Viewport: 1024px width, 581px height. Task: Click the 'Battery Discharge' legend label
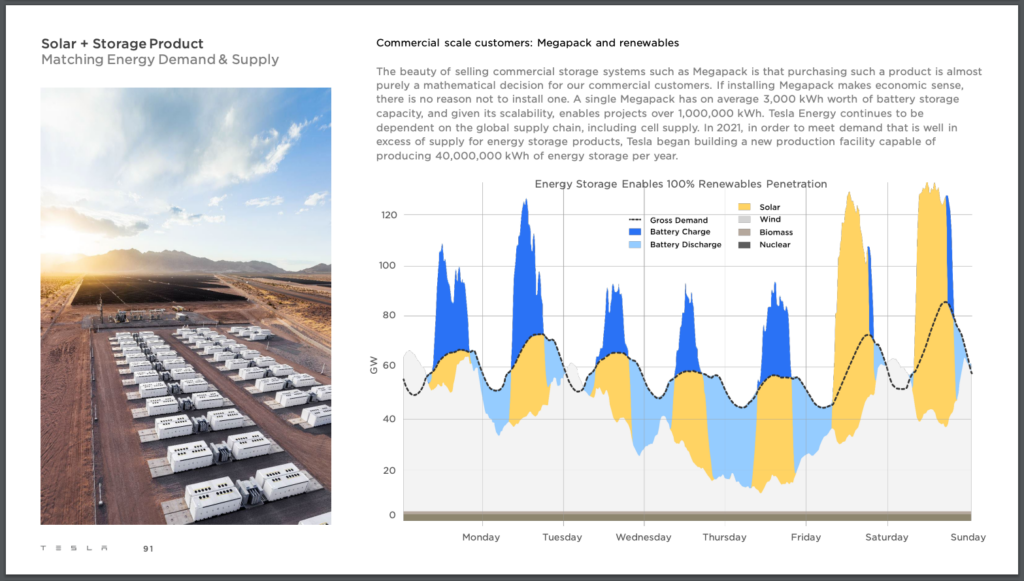686,245
